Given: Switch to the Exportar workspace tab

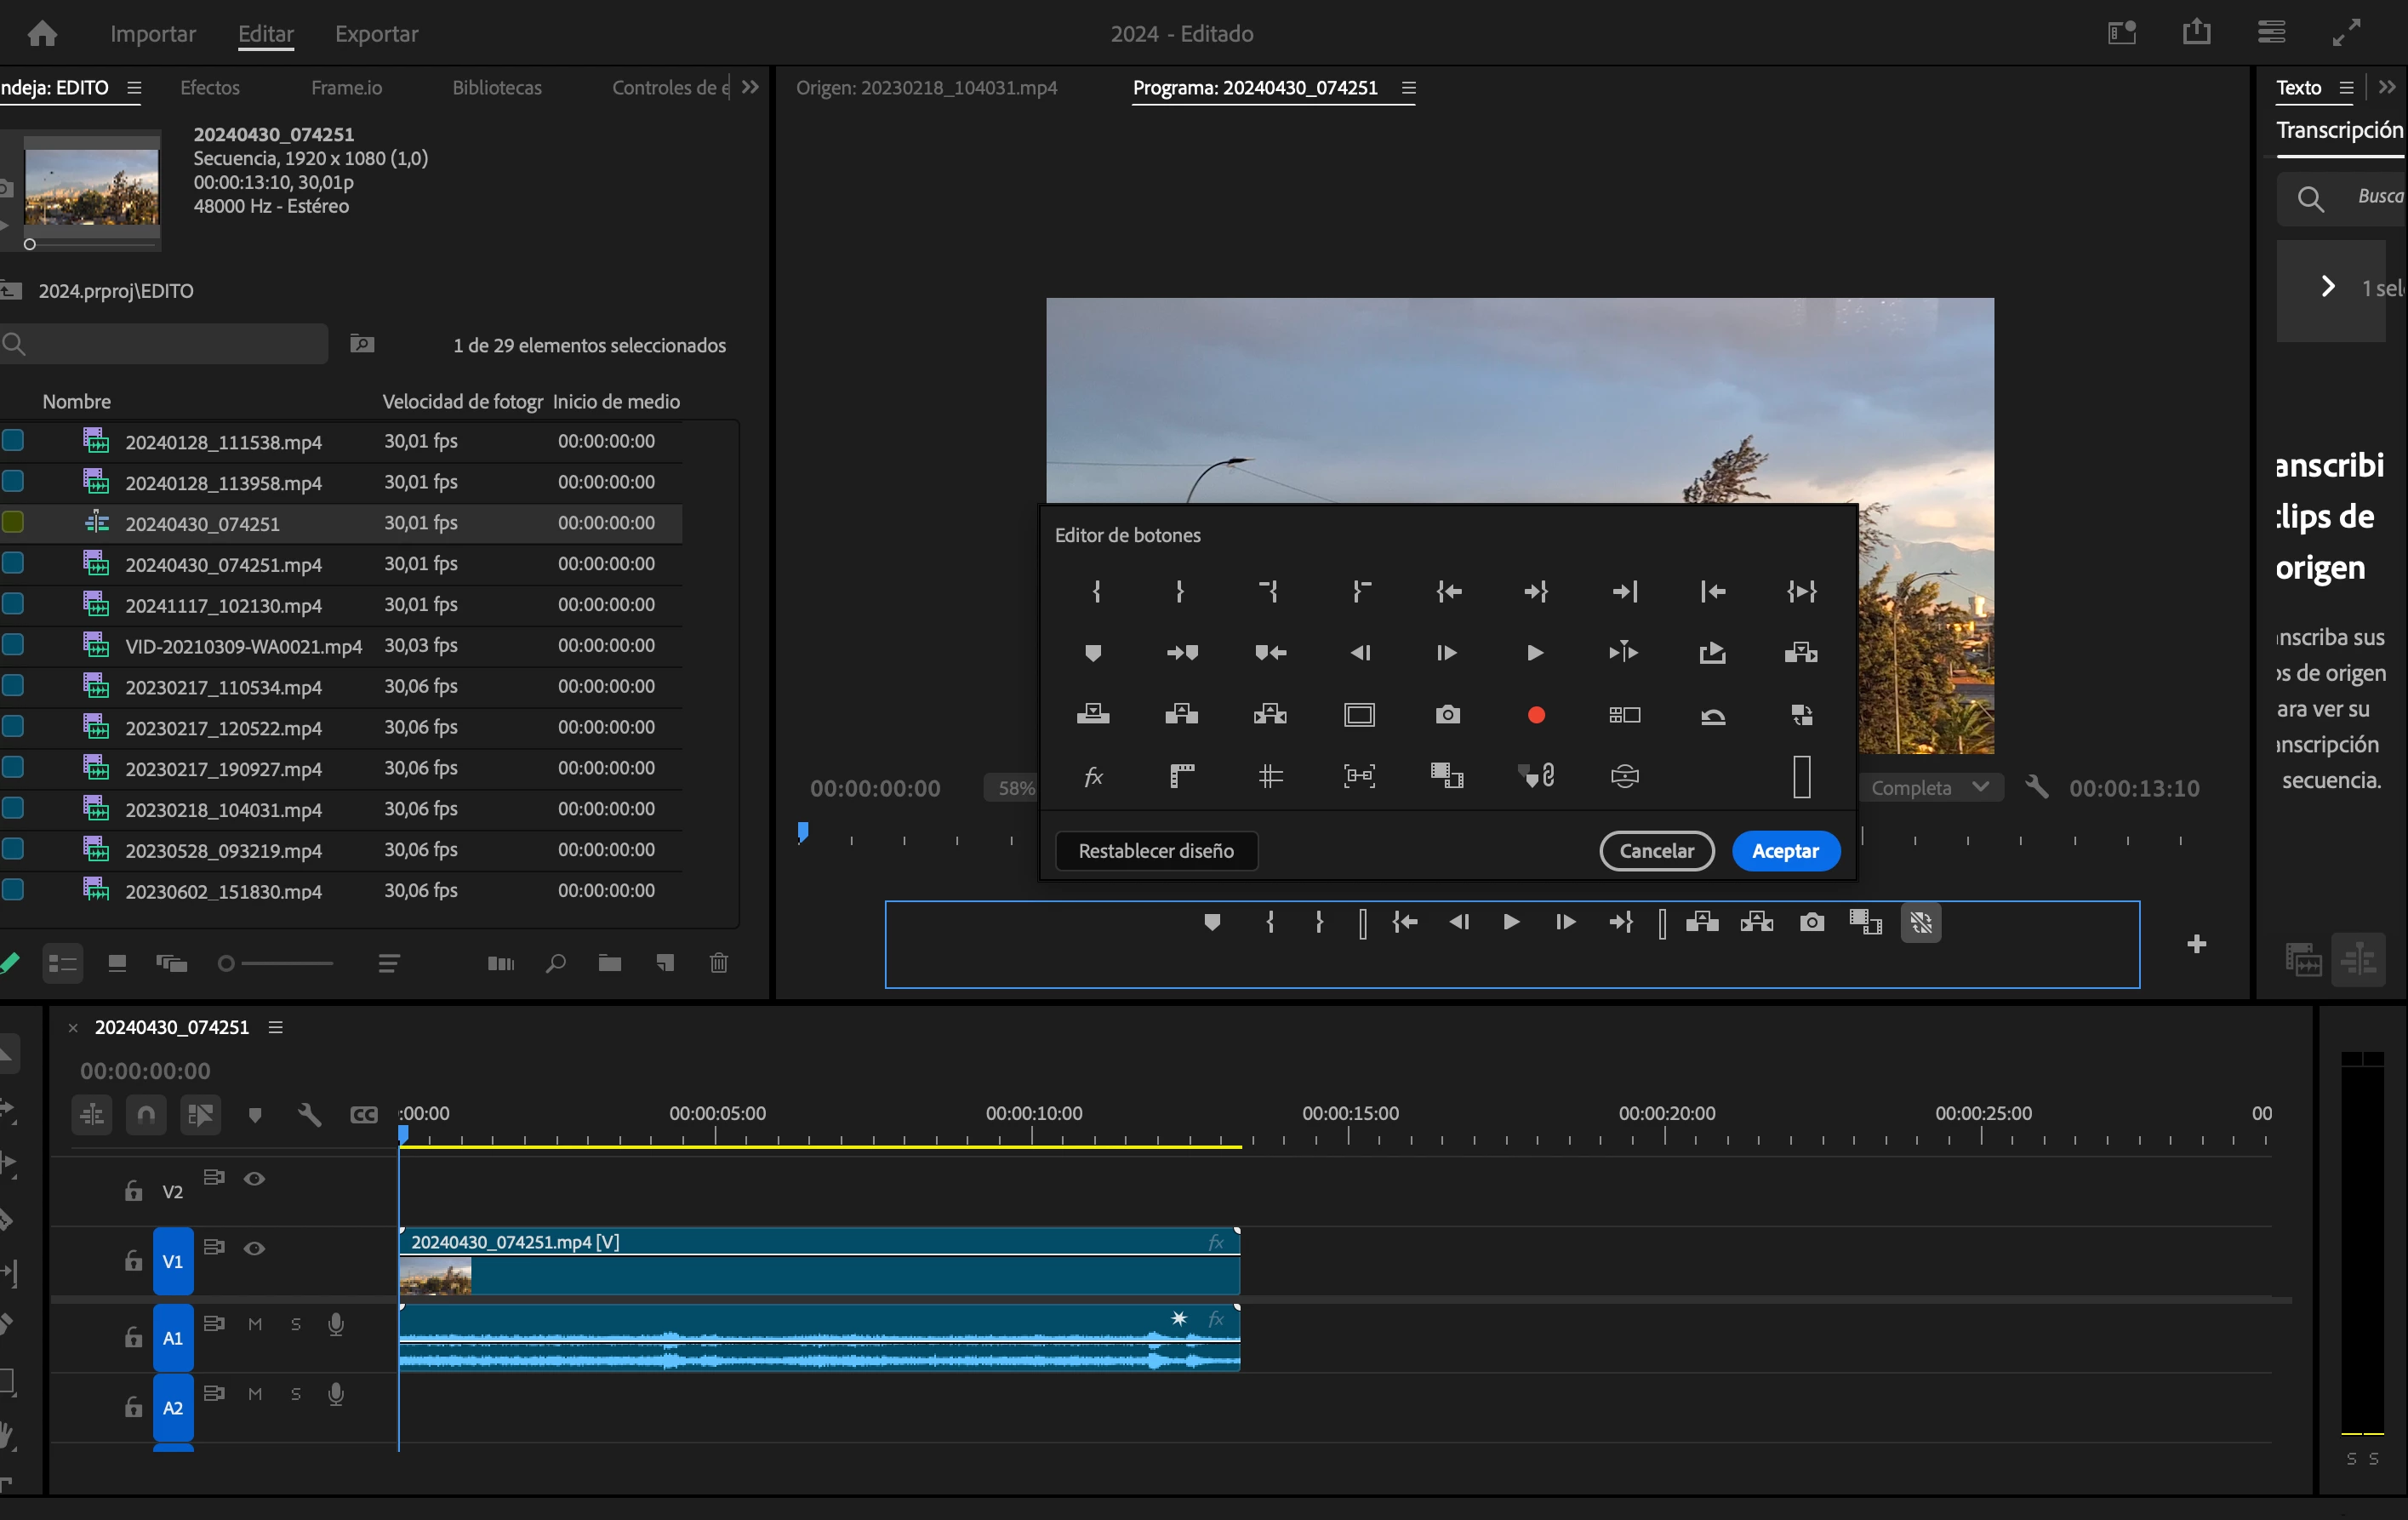Looking at the screenshot, I should pos(376,34).
